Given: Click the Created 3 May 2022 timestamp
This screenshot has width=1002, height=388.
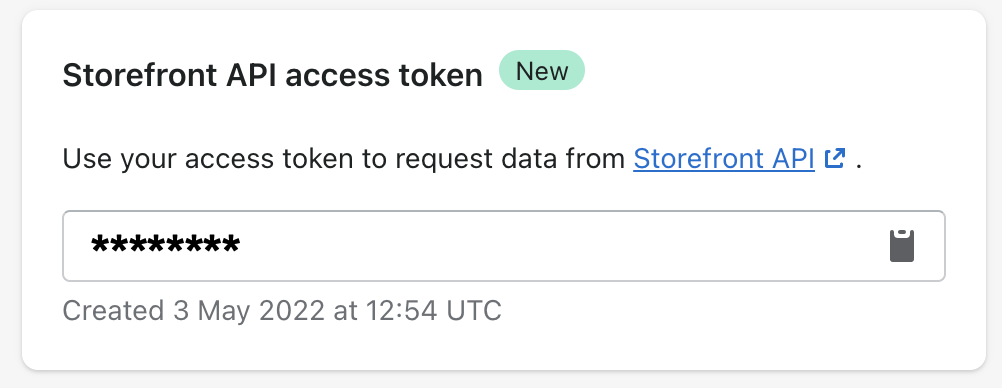Looking at the screenshot, I should (x=282, y=311).
